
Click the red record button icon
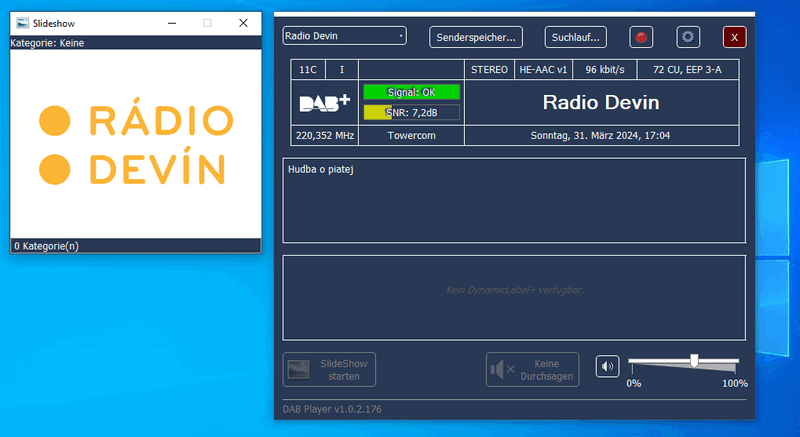point(641,37)
